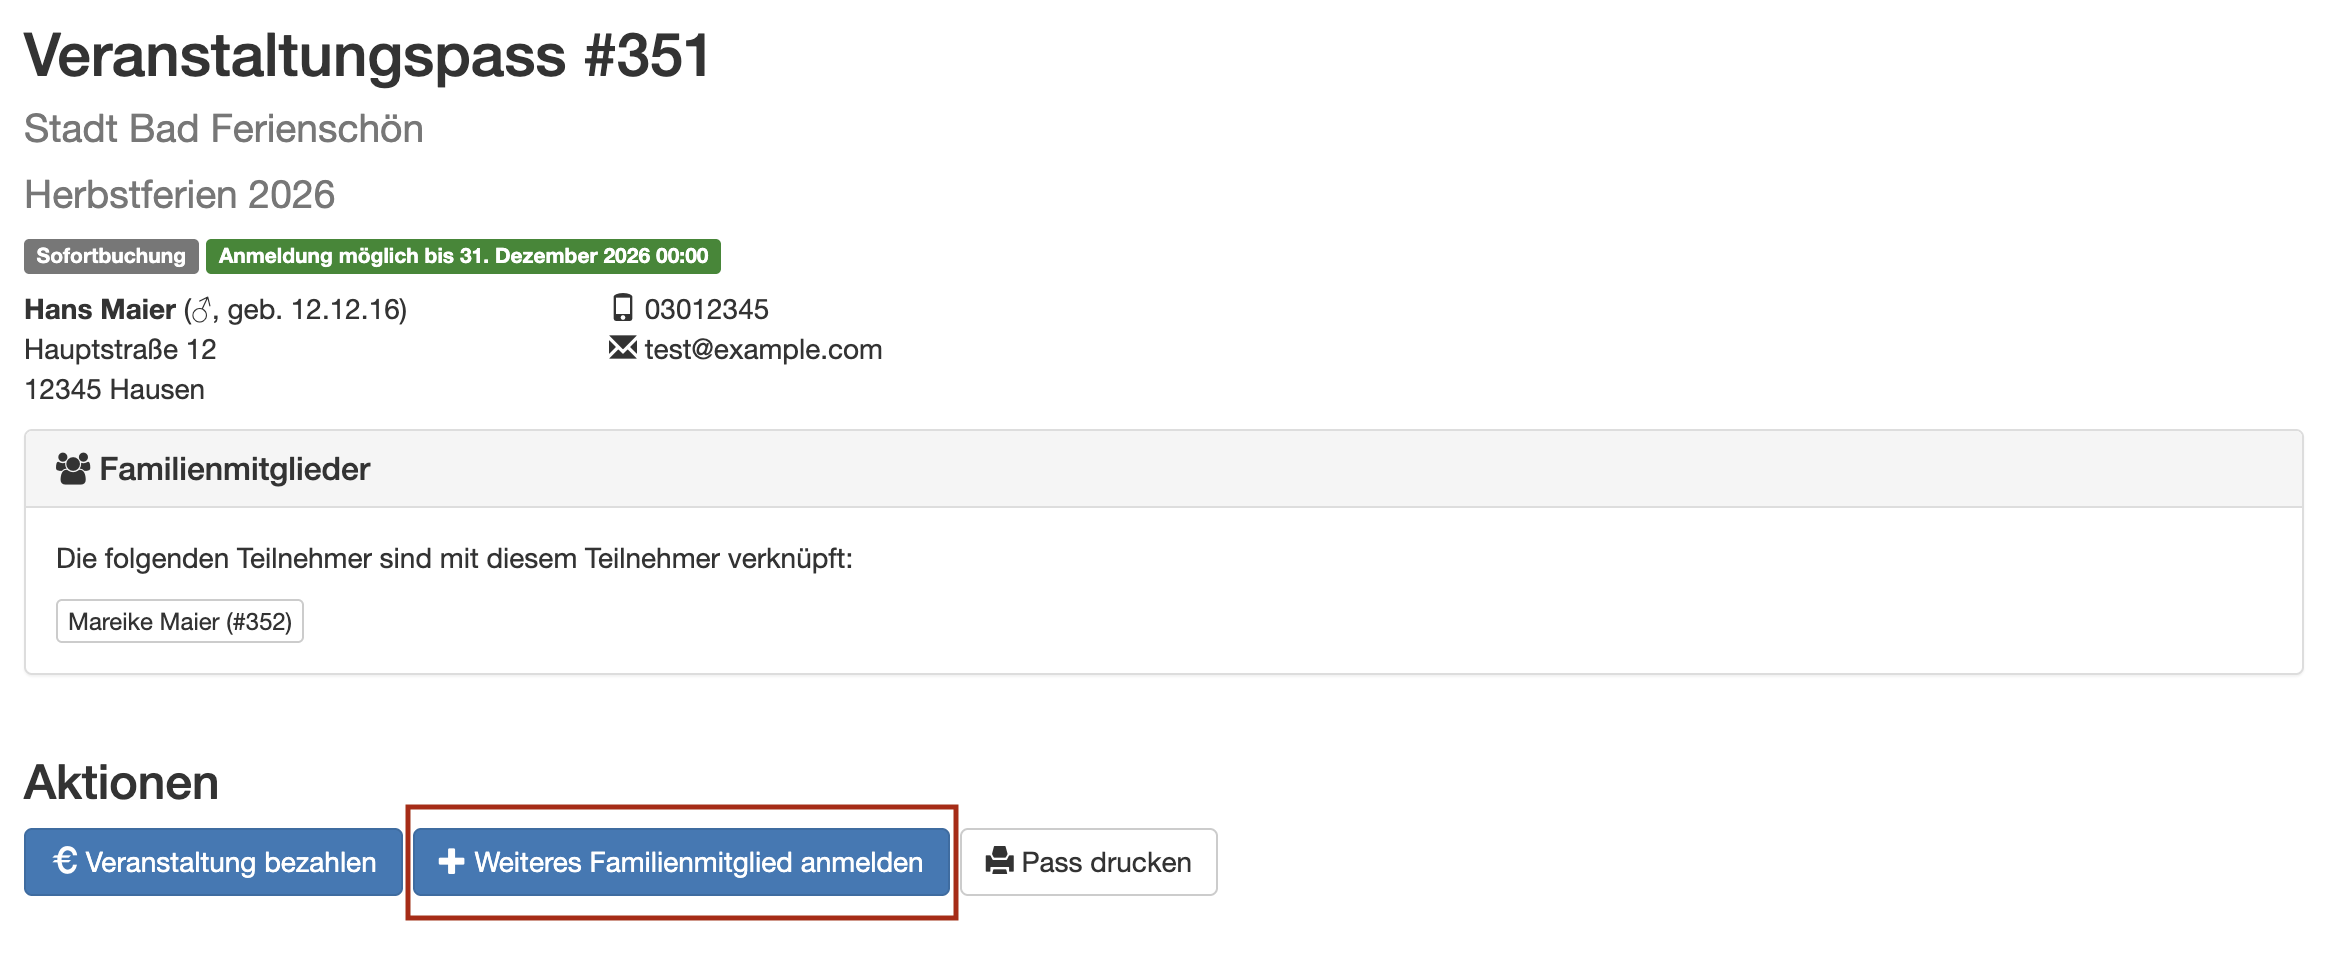
Task: Click the participant name Hans Maier
Action: pos(100,309)
